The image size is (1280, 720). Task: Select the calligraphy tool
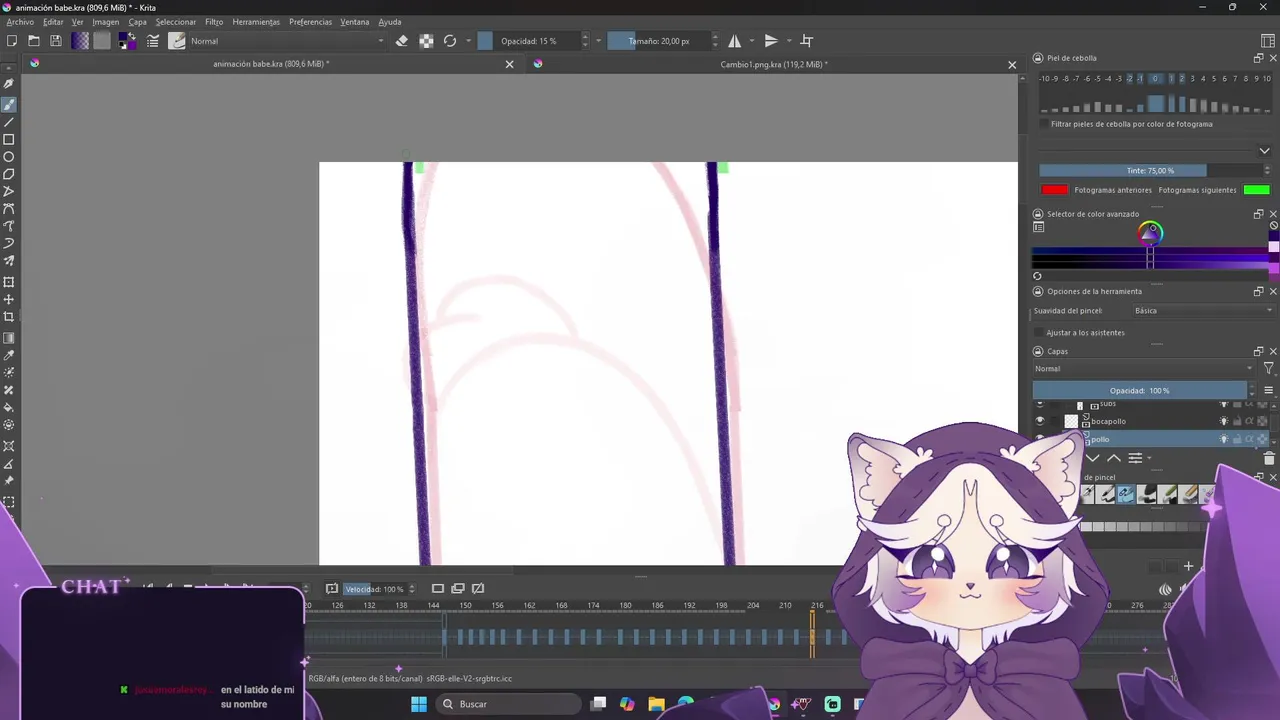pos(9,84)
